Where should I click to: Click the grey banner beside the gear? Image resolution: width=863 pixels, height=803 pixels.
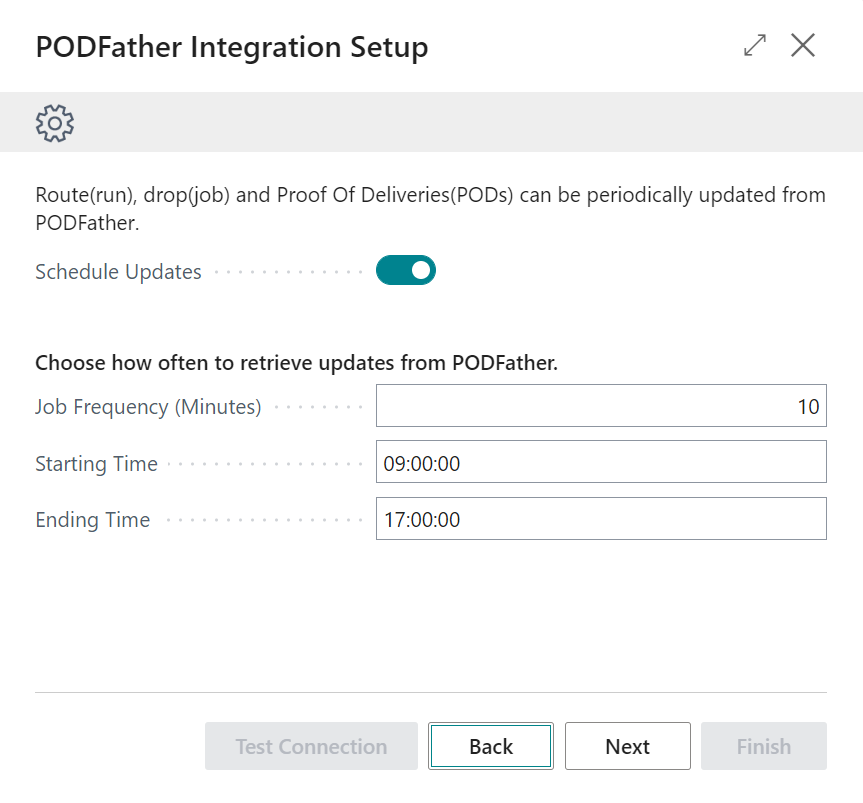pos(468,122)
